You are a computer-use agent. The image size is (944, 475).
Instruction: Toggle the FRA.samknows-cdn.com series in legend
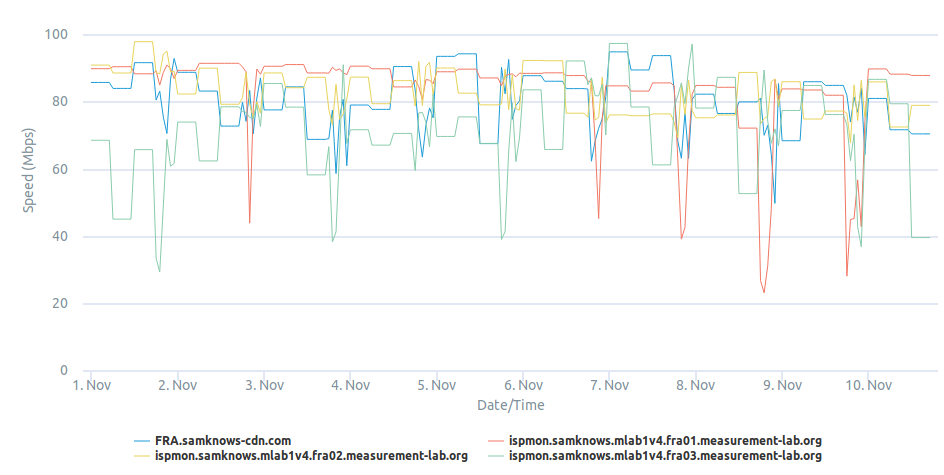click(x=222, y=440)
